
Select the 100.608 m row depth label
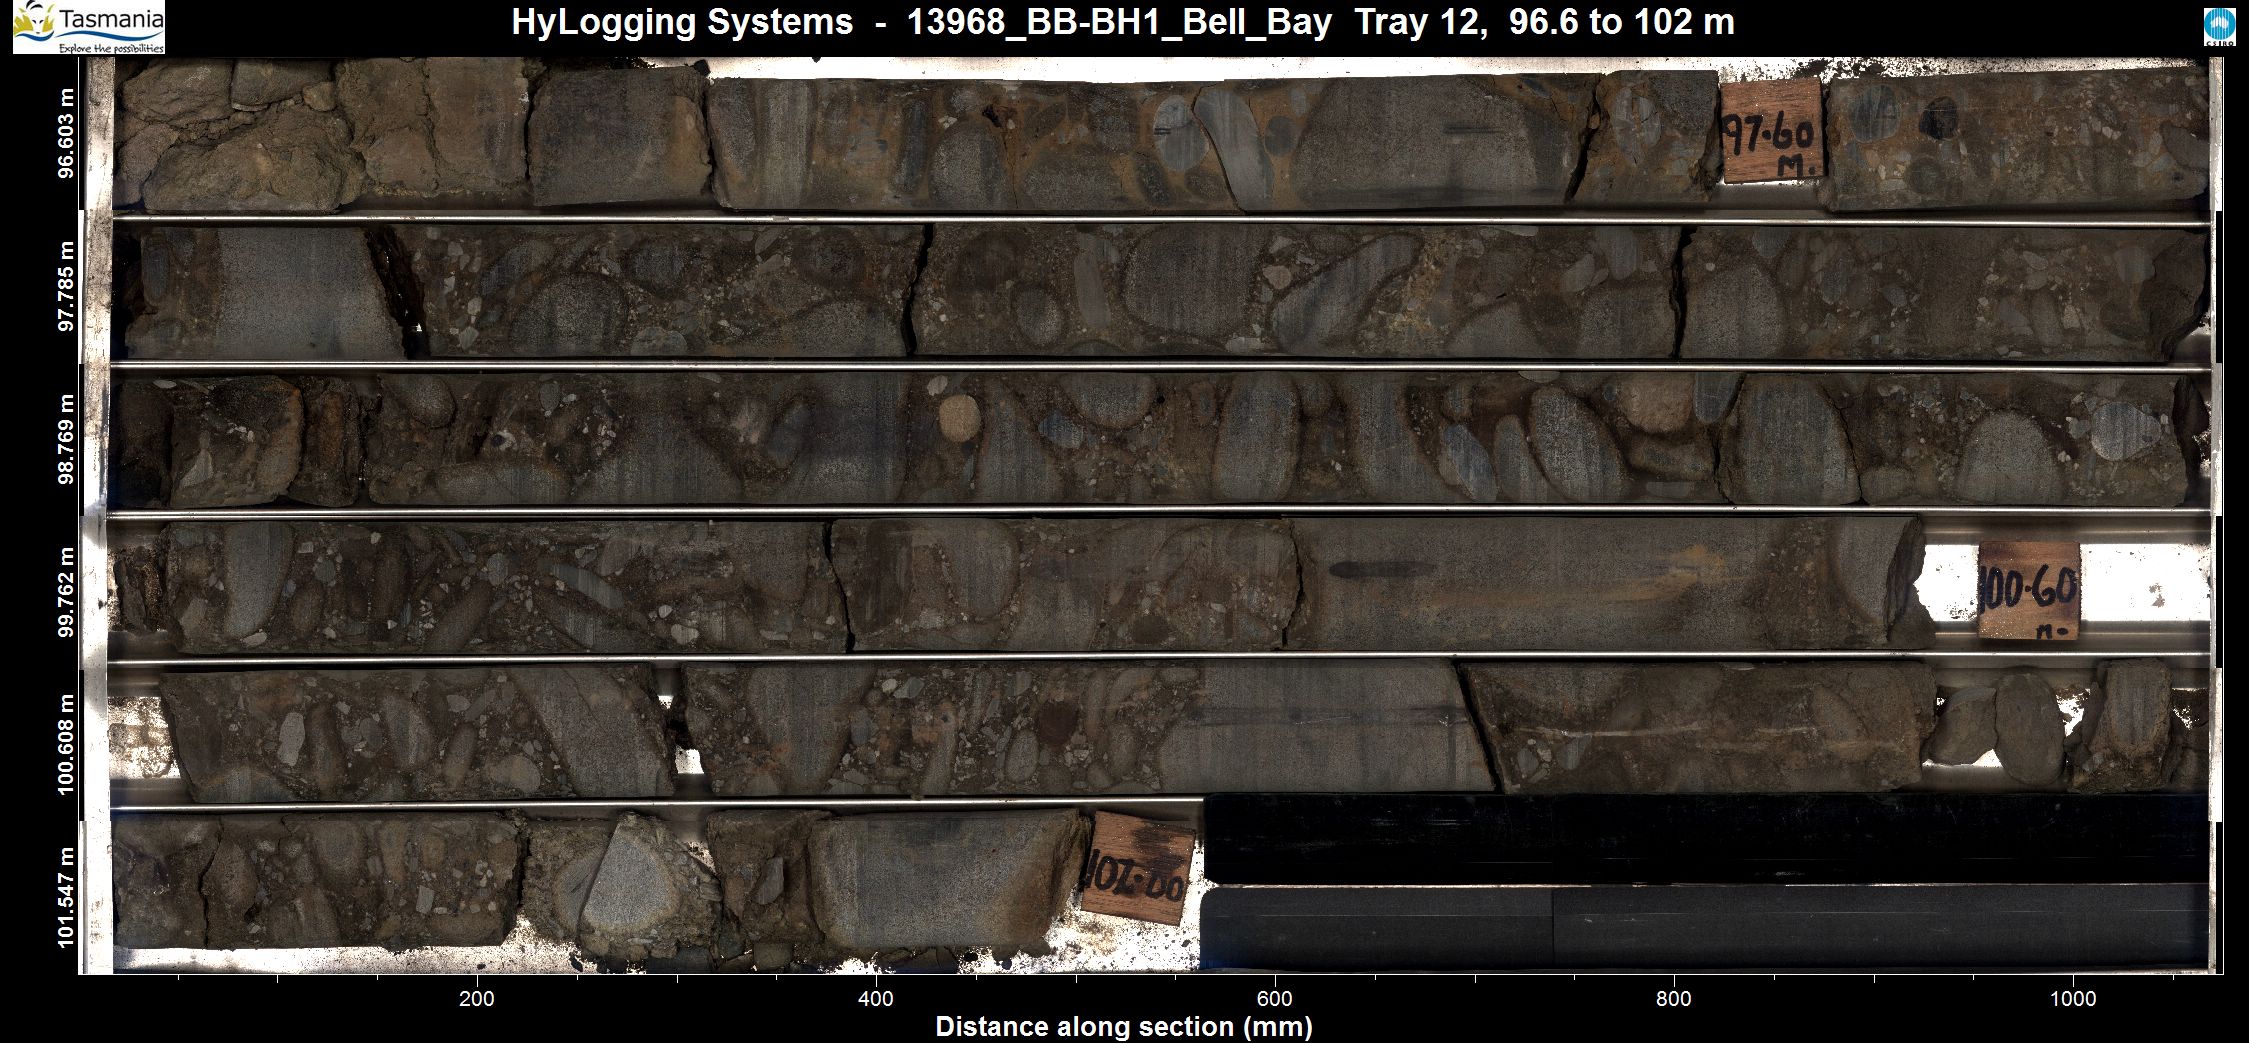pyautogui.click(x=66, y=743)
